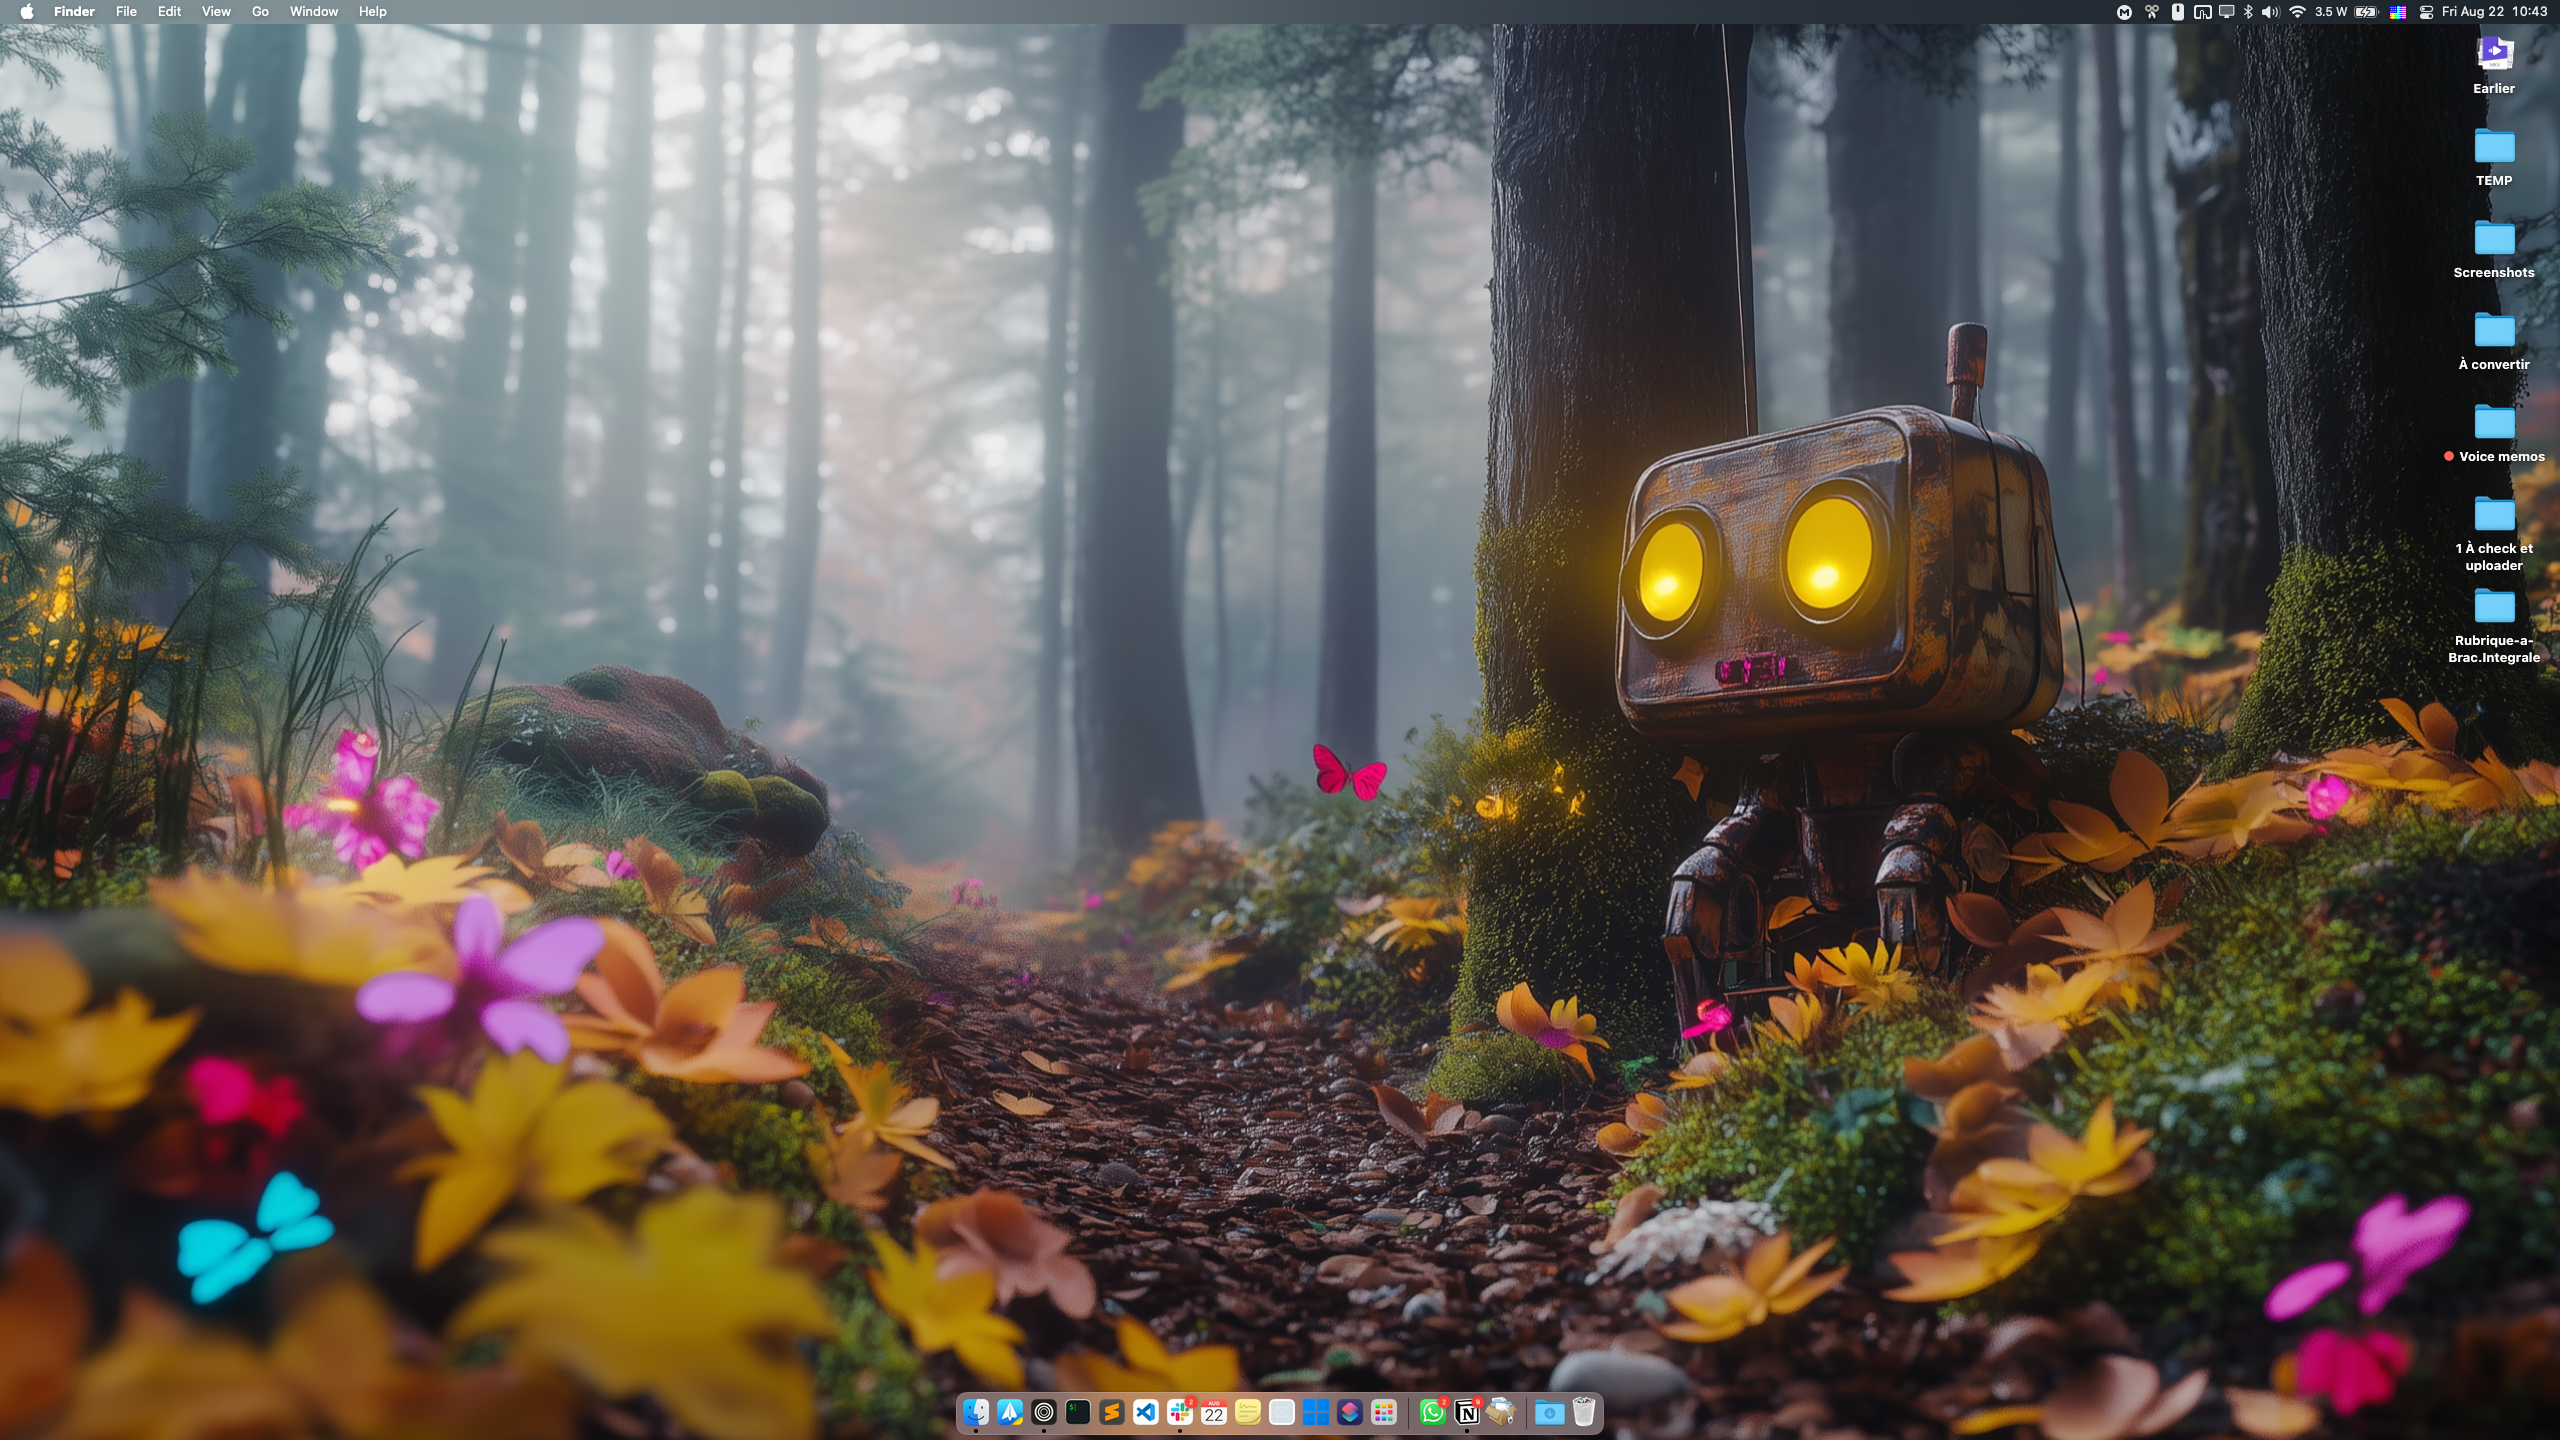Open Visual Studio Code from the Dock
This screenshot has height=1440, width=2560.
pyautogui.click(x=1145, y=1412)
